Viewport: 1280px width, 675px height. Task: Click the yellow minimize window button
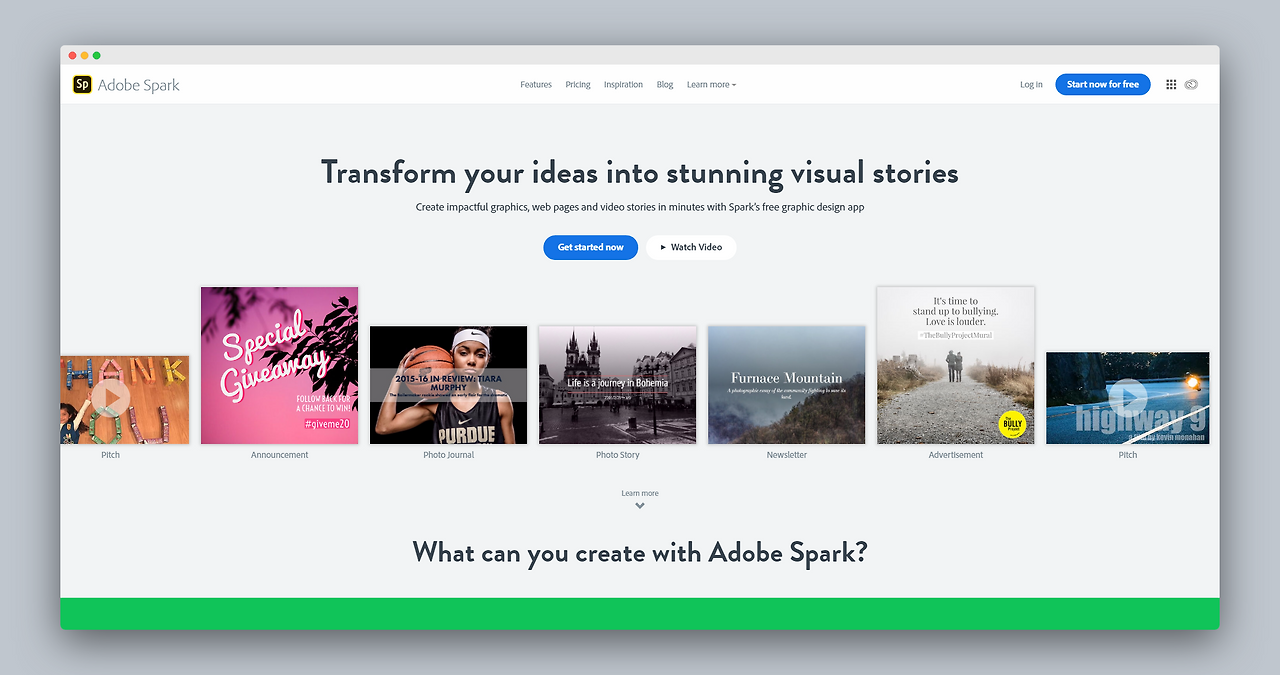85,55
